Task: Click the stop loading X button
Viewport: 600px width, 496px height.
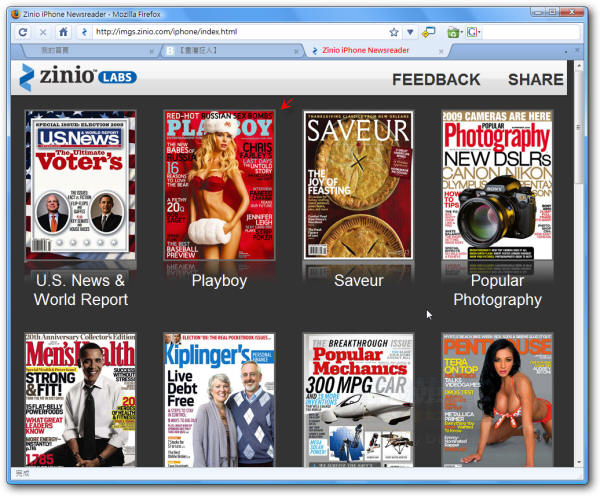Action: pos(43,32)
